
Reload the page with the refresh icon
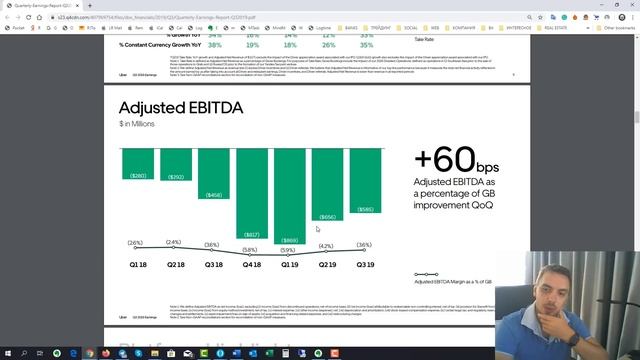click(x=29, y=18)
